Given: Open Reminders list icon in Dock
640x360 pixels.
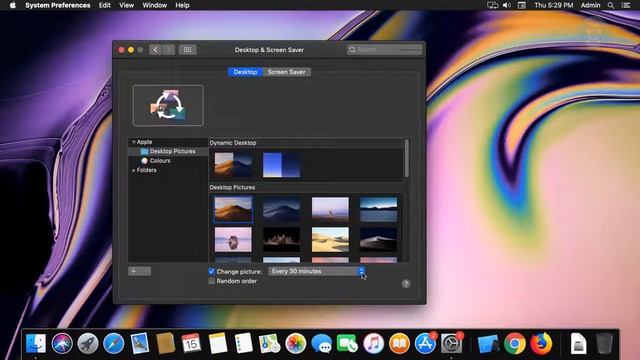Looking at the screenshot, I should (x=244, y=343).
